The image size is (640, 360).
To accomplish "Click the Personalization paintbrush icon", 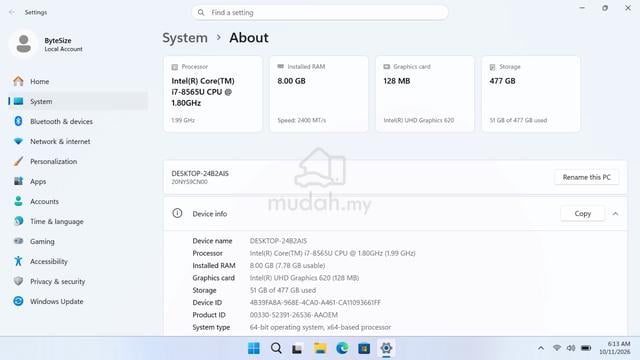I will [x=18, y=161].
